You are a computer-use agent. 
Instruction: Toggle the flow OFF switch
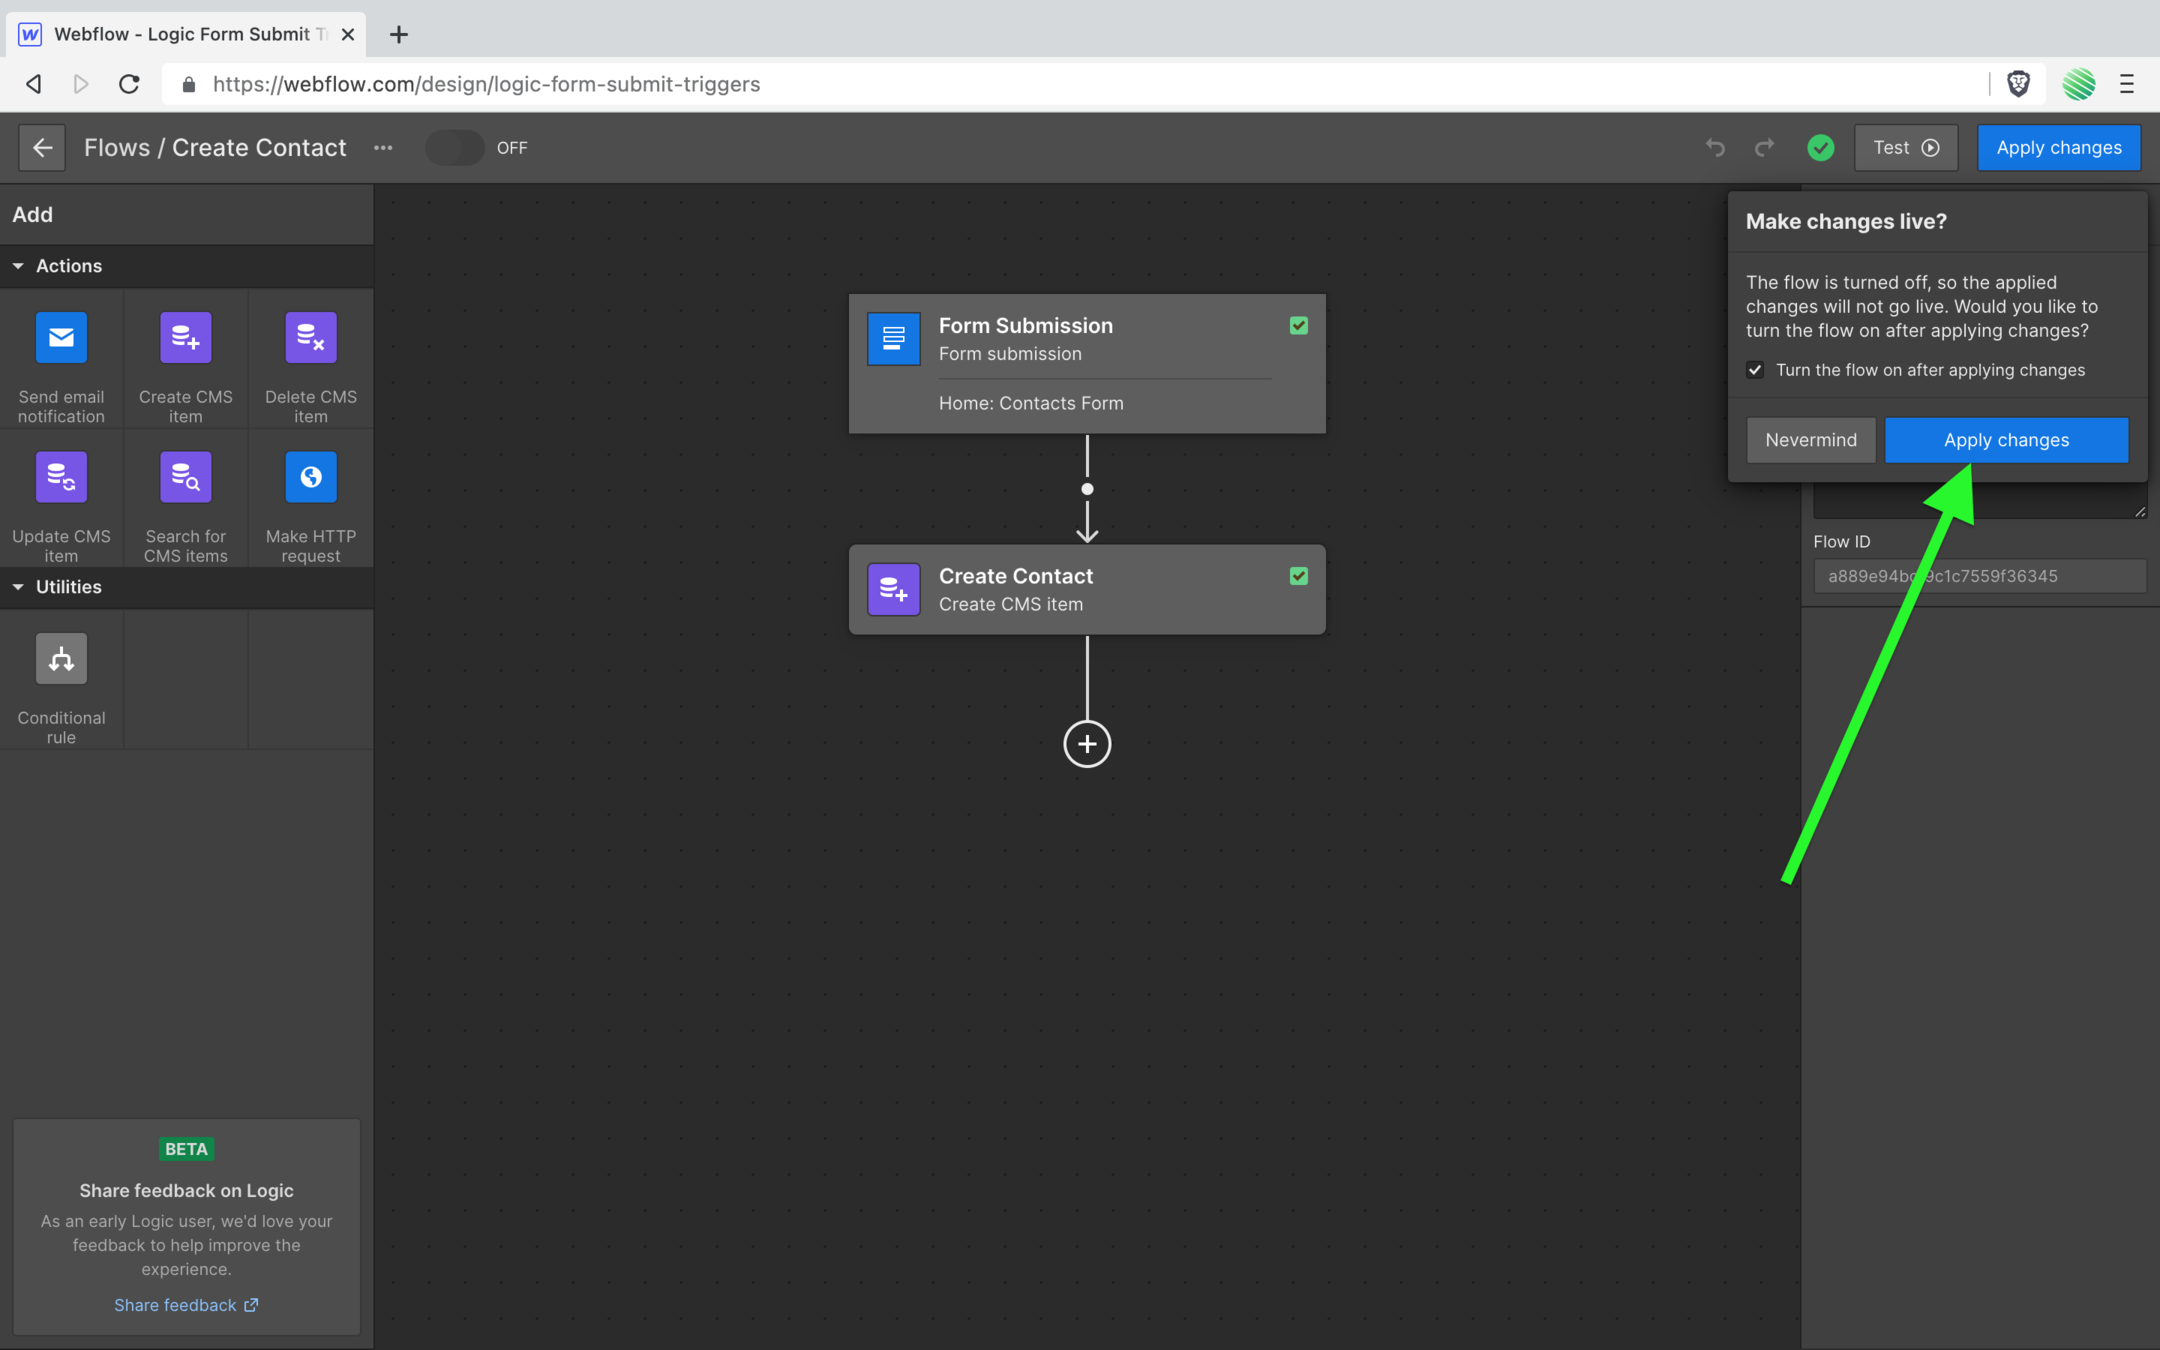(455, 148)
